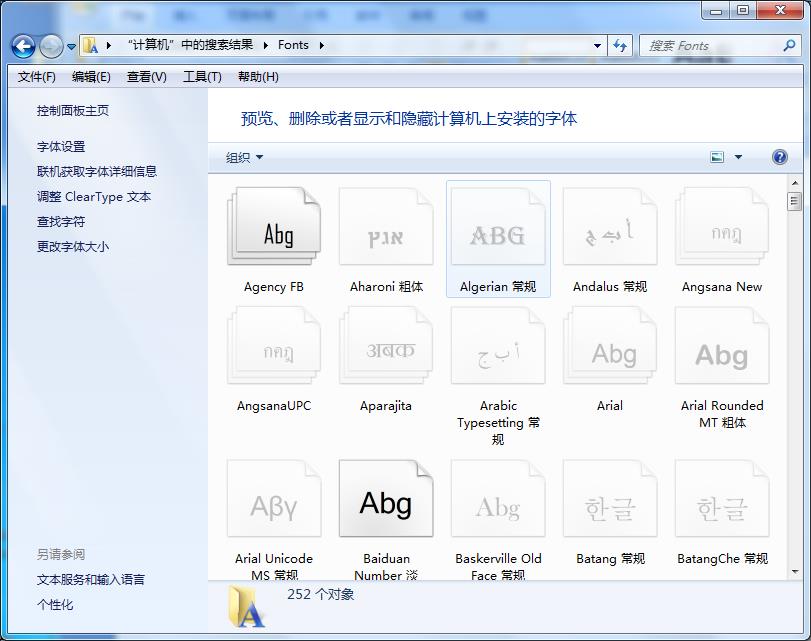Click the scrollbar up arrow

(794, 183)
